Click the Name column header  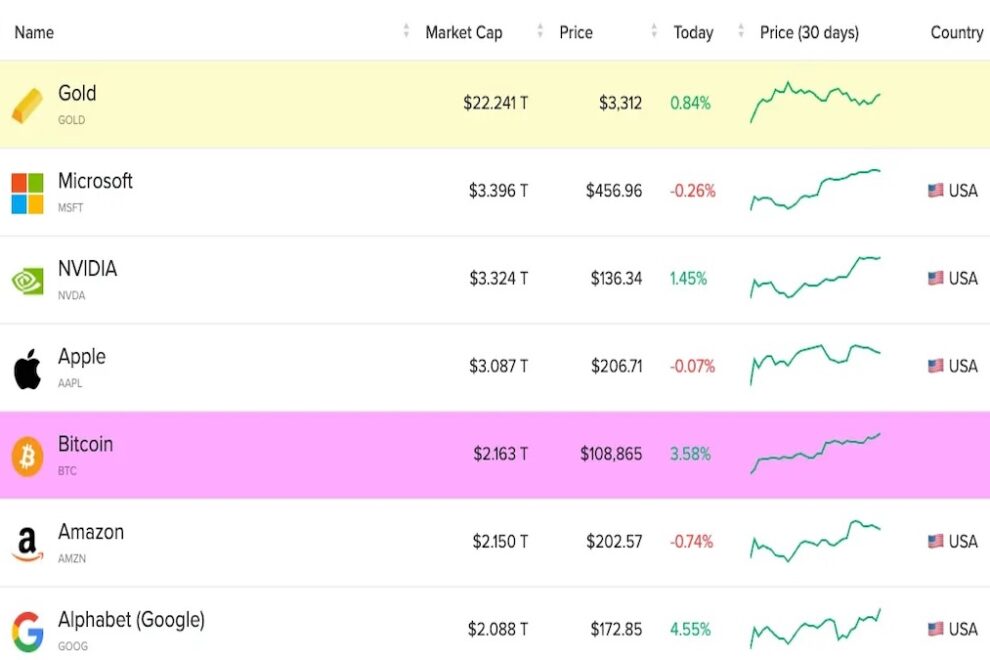click(x=34, y=32)
